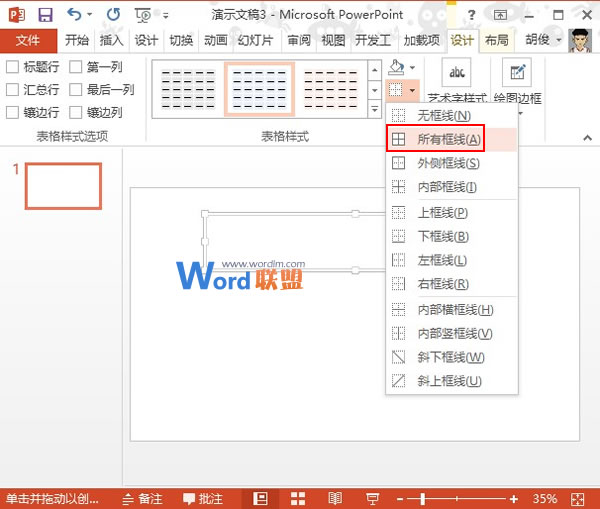Click the Shading paint bucket icon
The width and height of the screenshot is (600, 509).
coord(396,67)
